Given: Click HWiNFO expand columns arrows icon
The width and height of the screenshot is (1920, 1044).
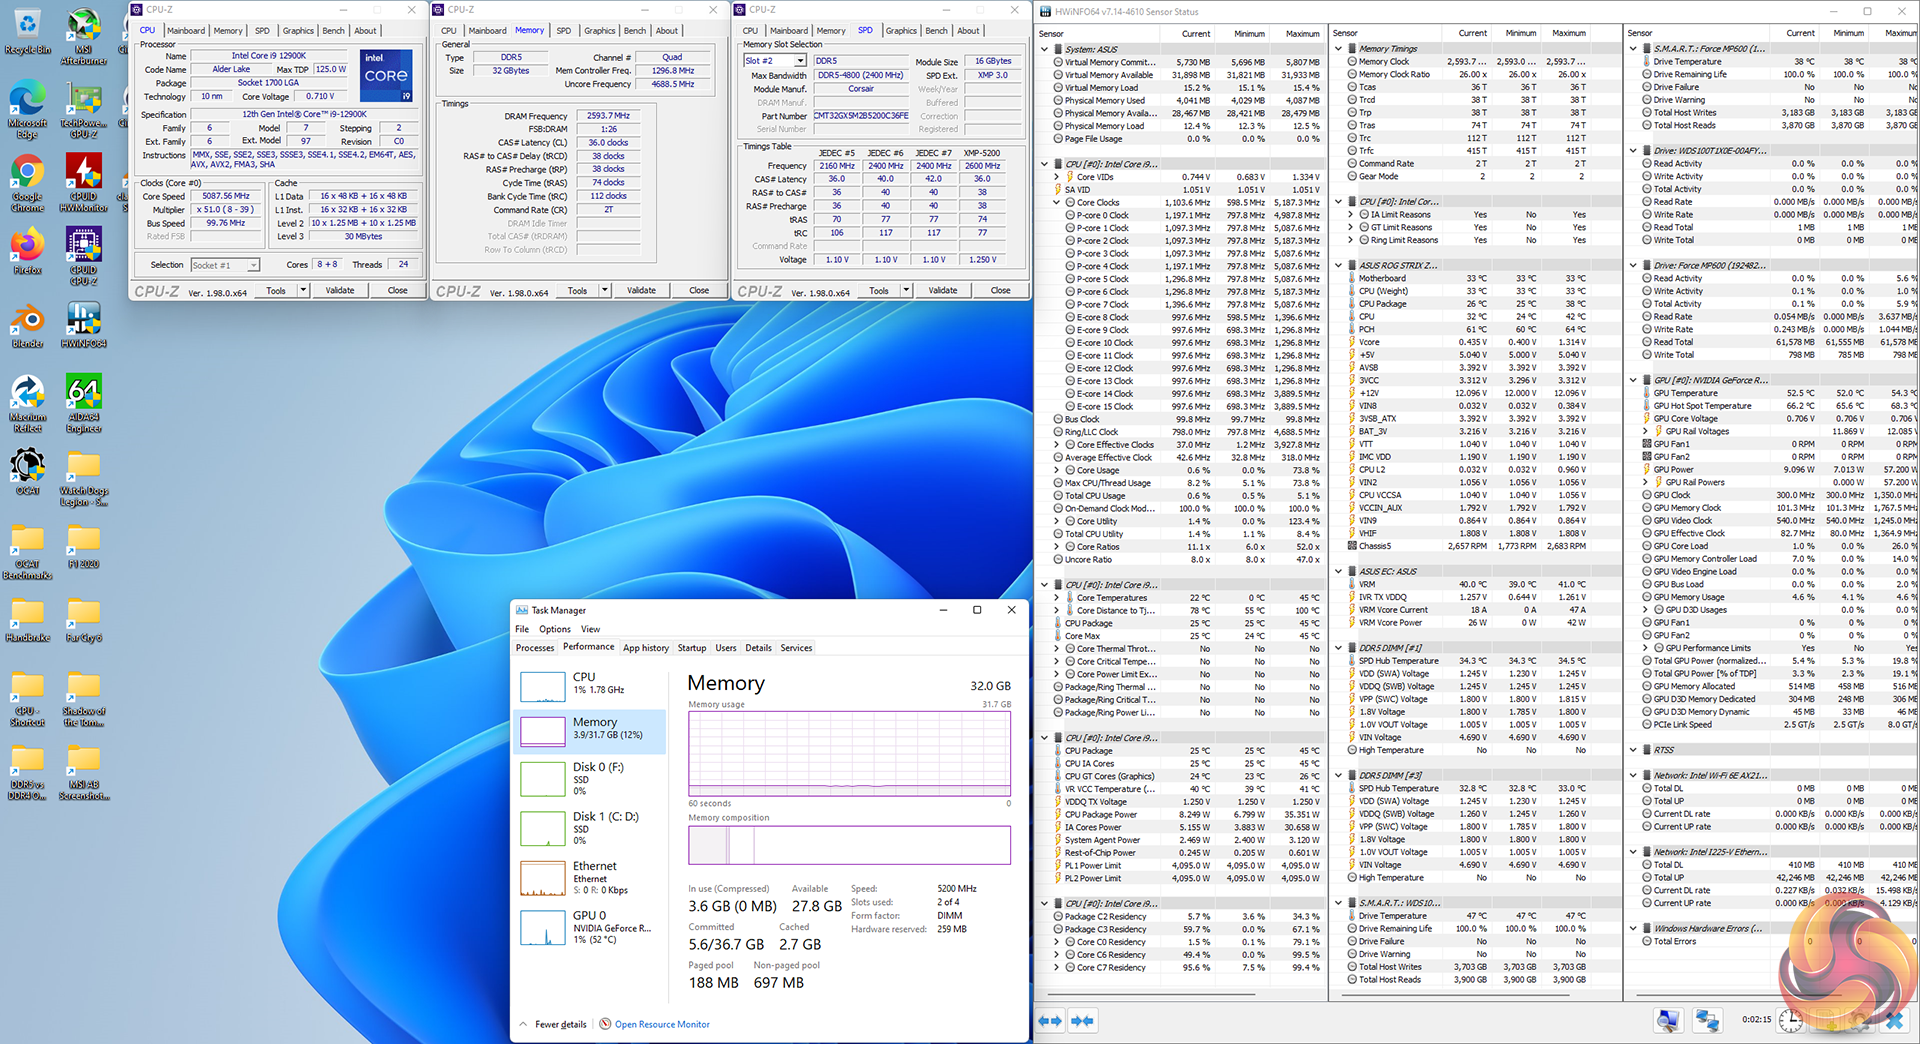Looking at the screenshot, I should [1050, 1021].
